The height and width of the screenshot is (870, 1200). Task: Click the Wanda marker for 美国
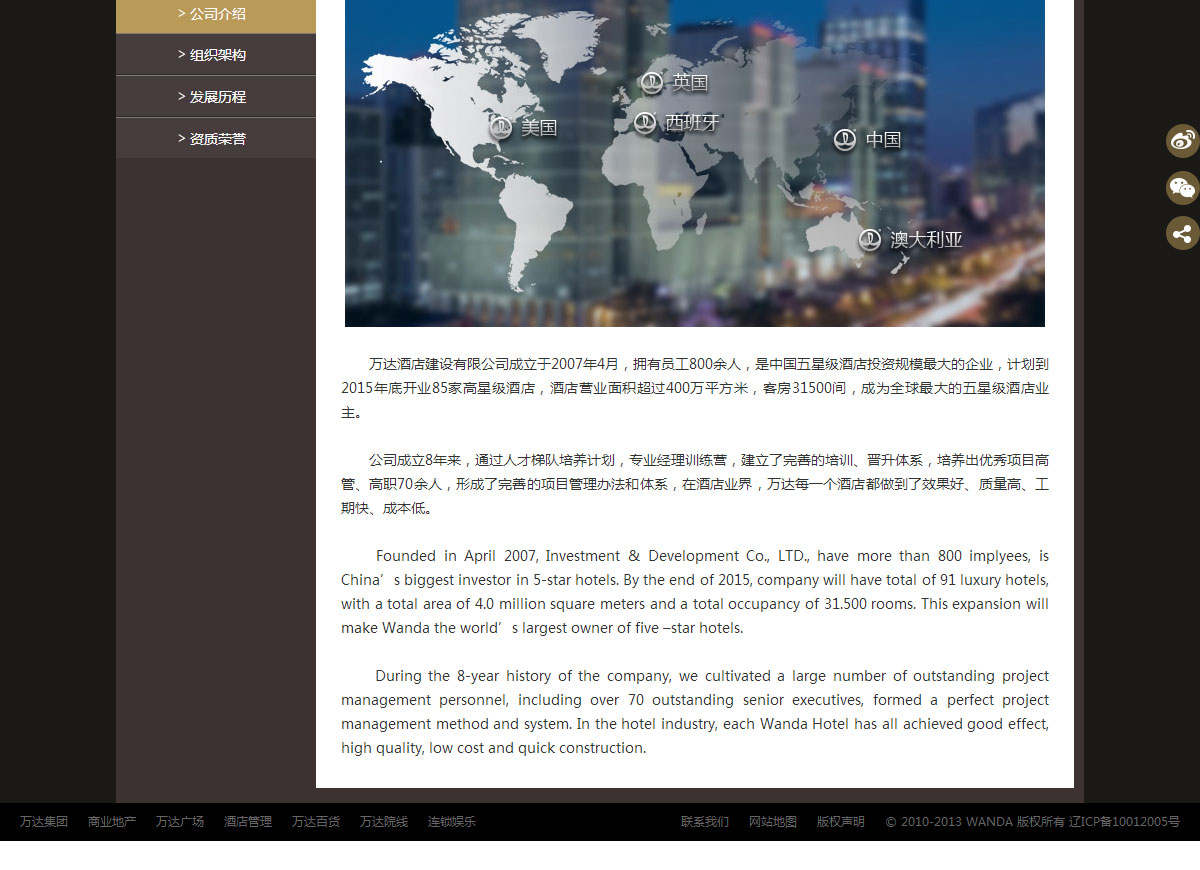pyautogui.click(x=501, y=128)
